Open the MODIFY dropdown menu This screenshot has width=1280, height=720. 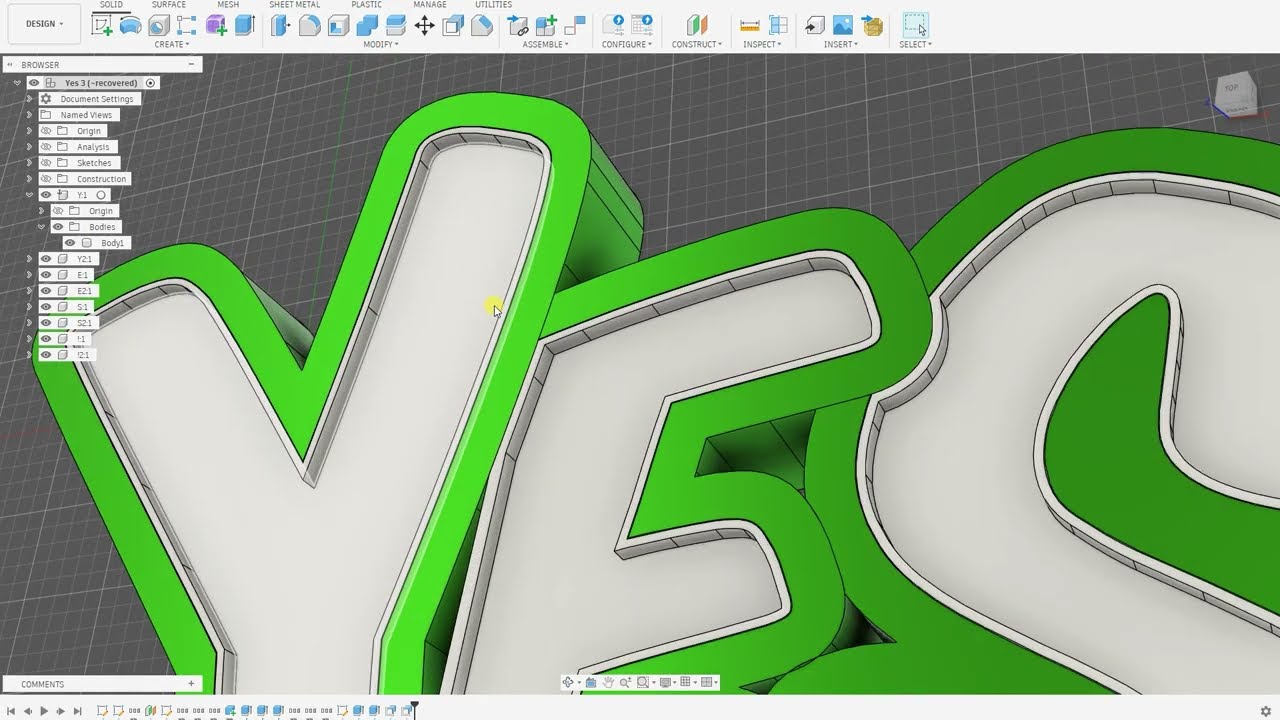381,44
